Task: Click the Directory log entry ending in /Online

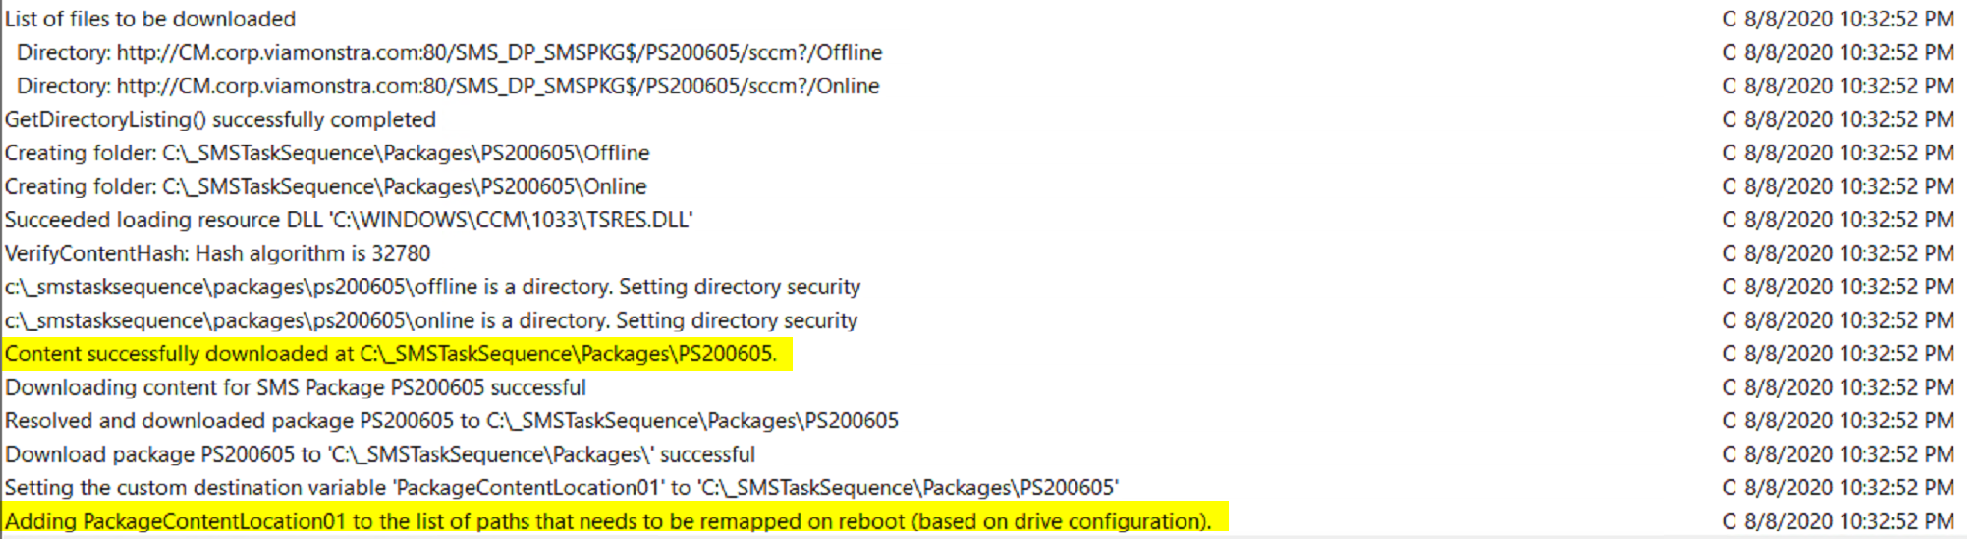Action: 447,86
